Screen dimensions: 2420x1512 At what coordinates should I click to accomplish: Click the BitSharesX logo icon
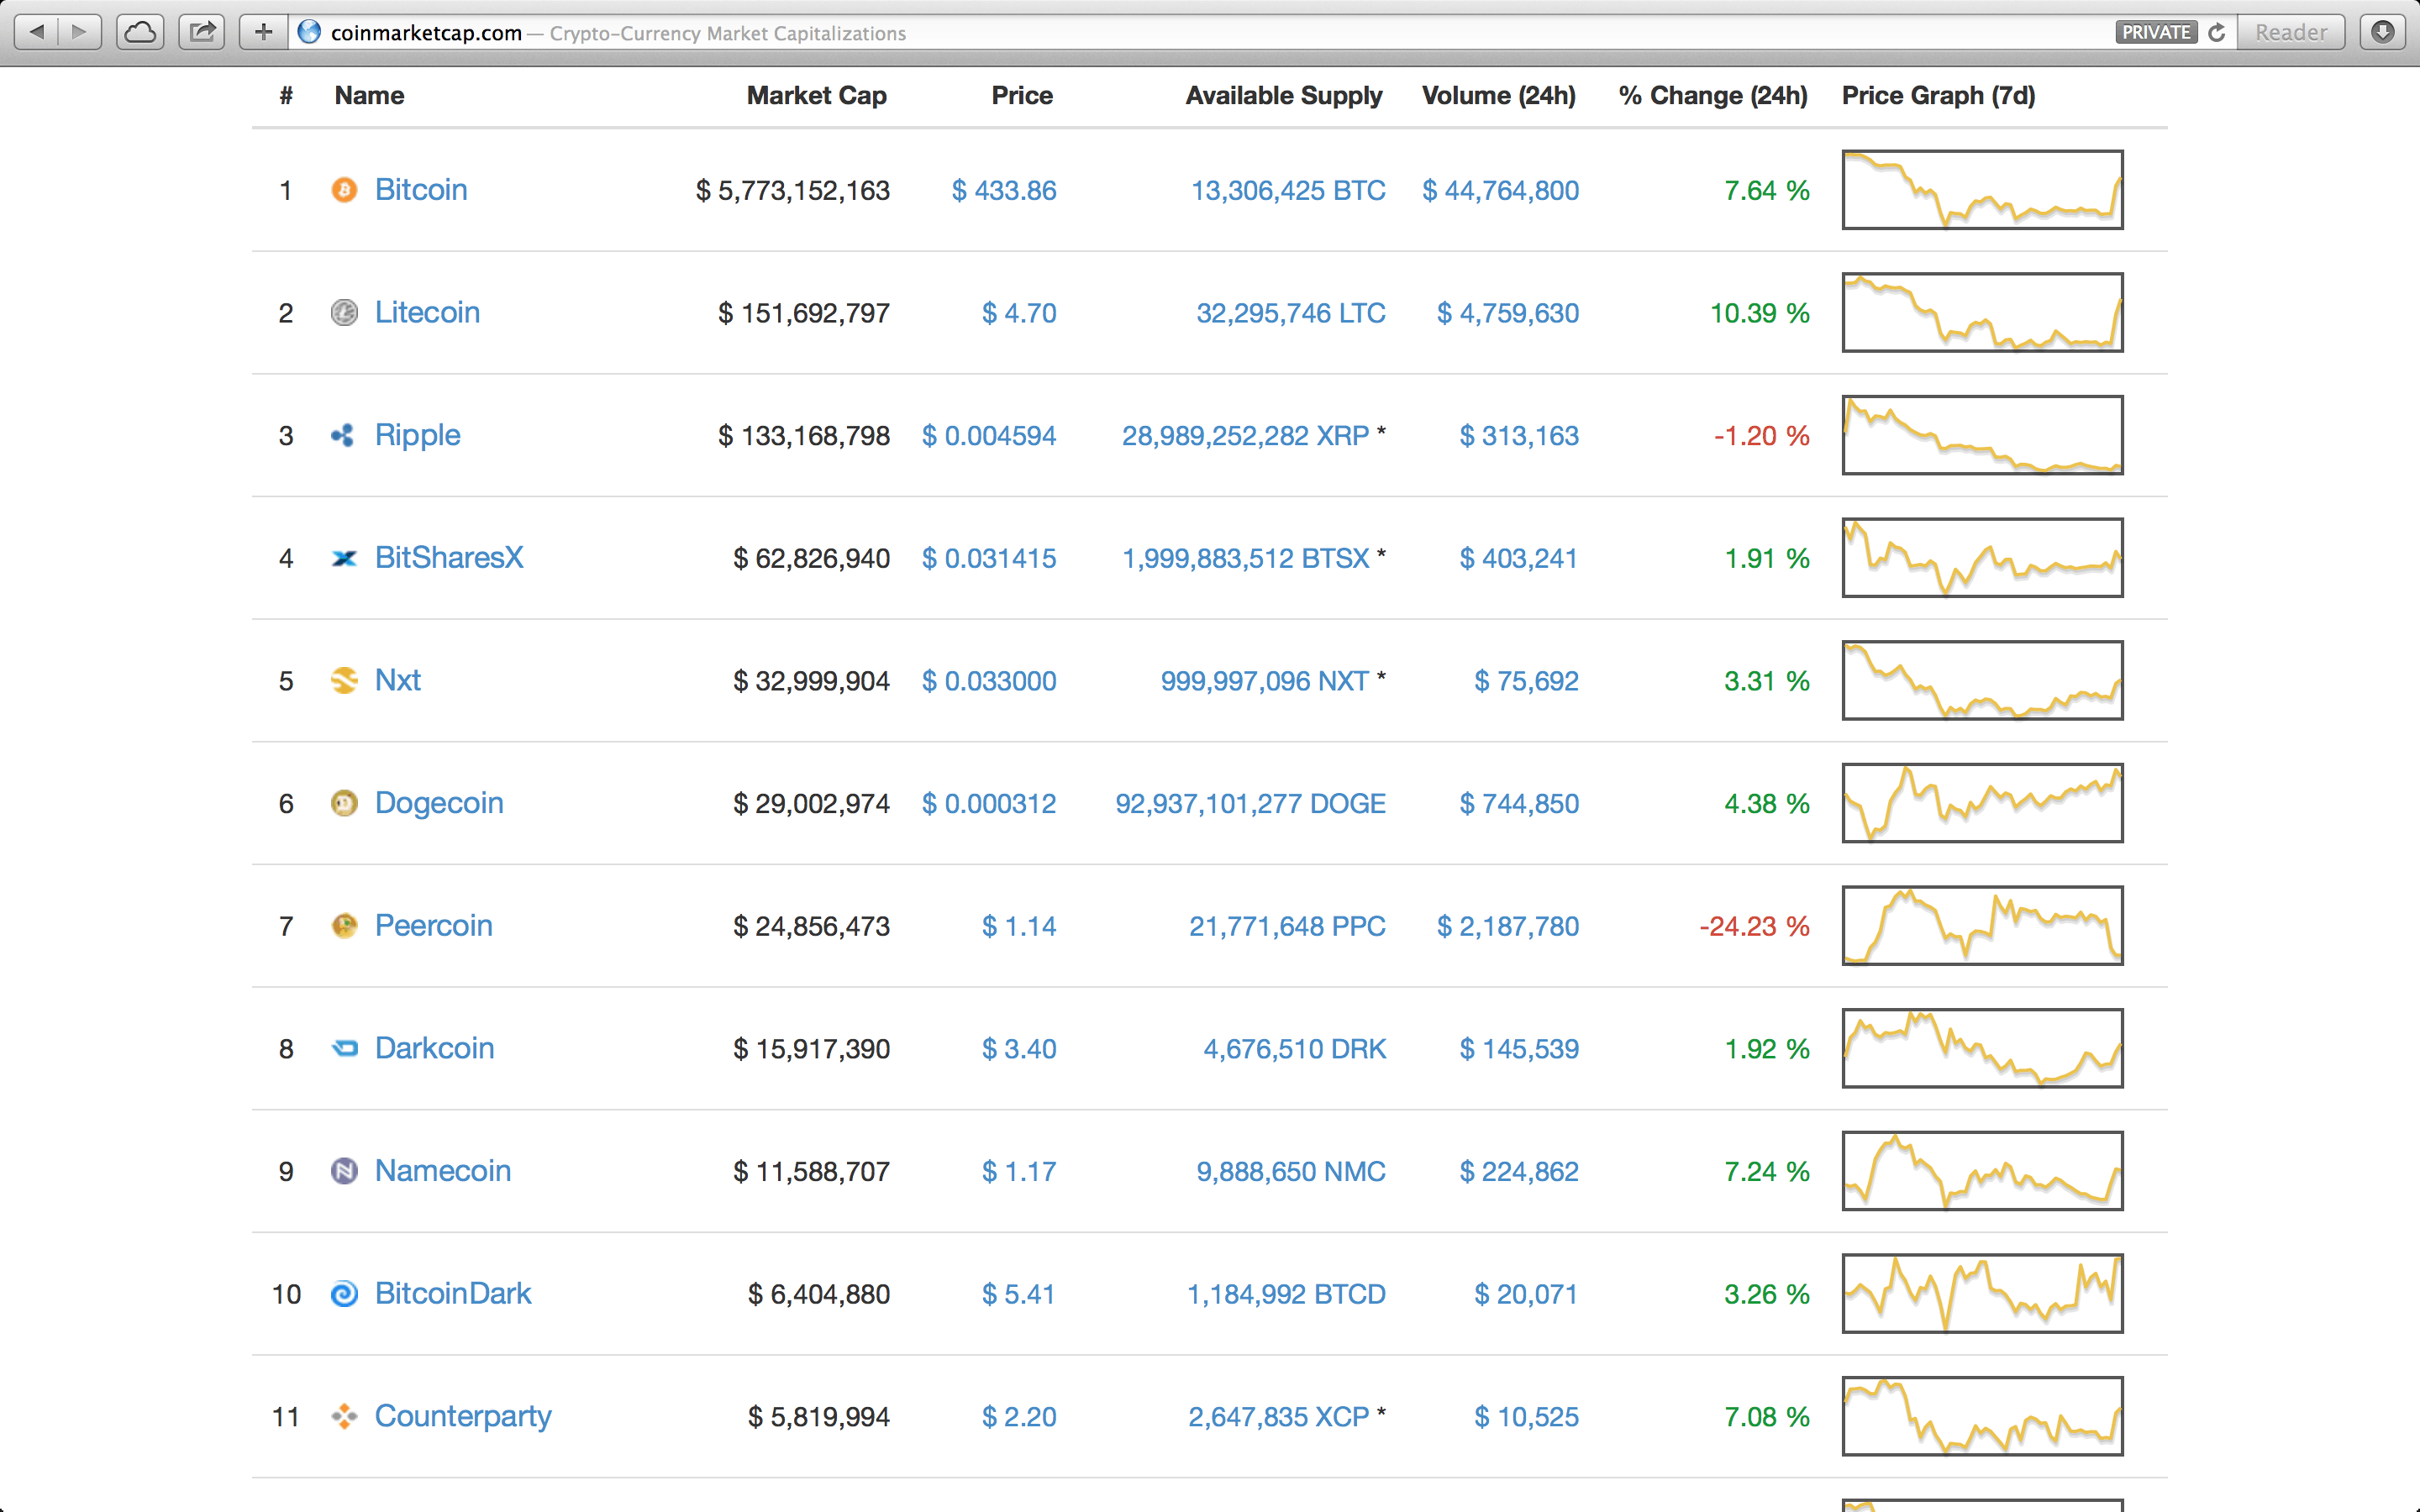pos(344,558)
